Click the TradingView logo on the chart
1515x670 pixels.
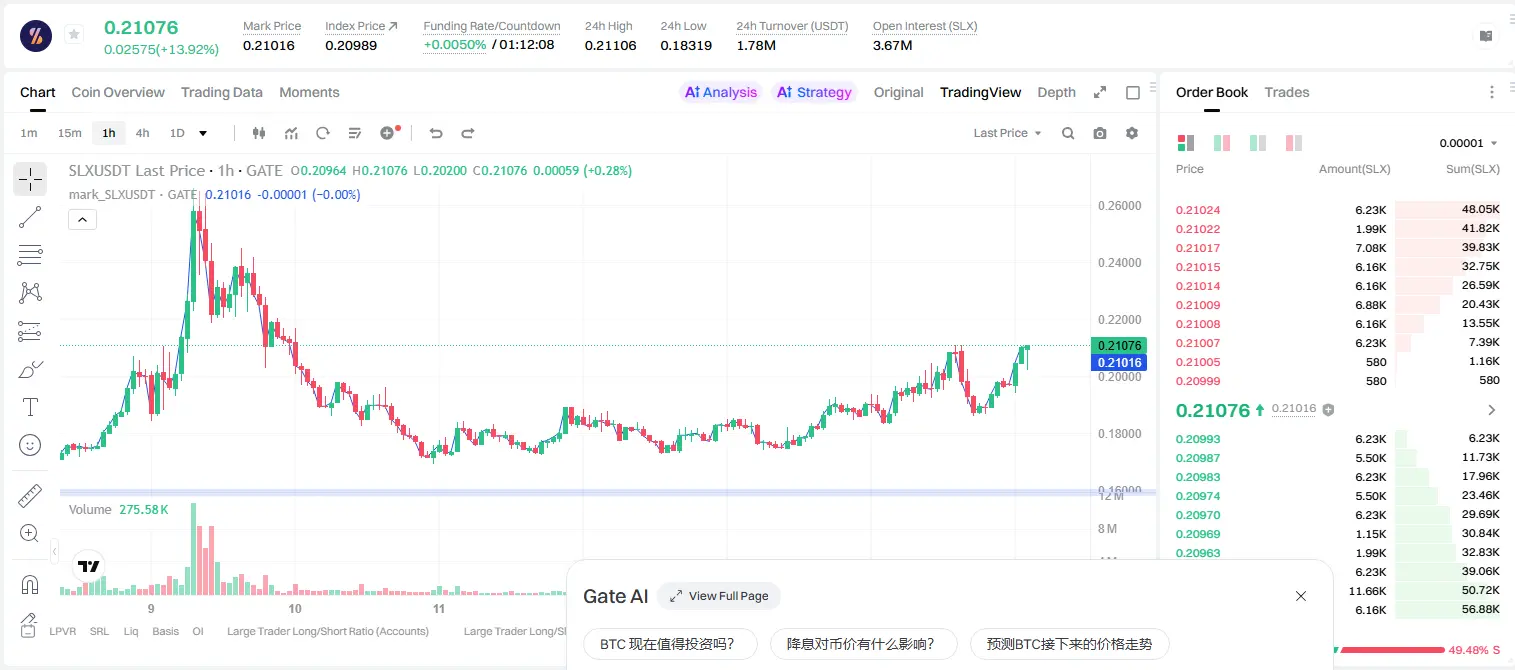(x=89, y=566)
